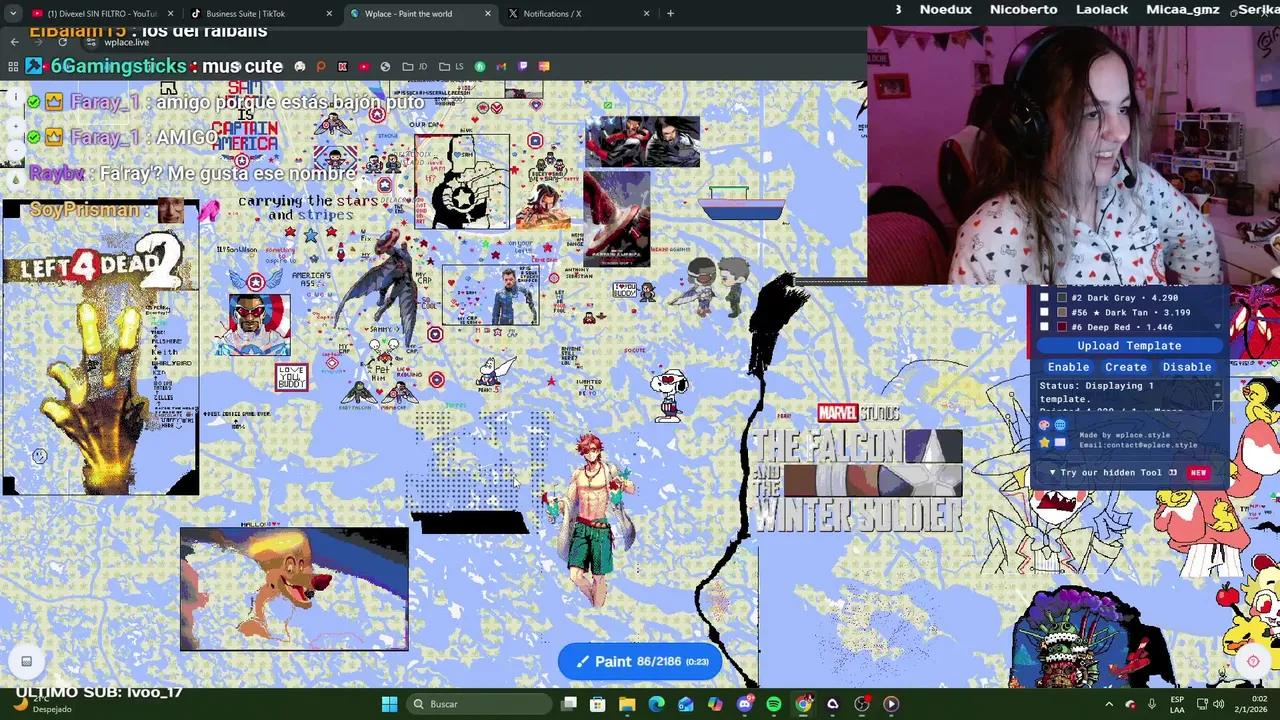Open Spotify from the taskbar
Image resolution: width=1280 pixels, height=720 pixels.
(774, 704)
